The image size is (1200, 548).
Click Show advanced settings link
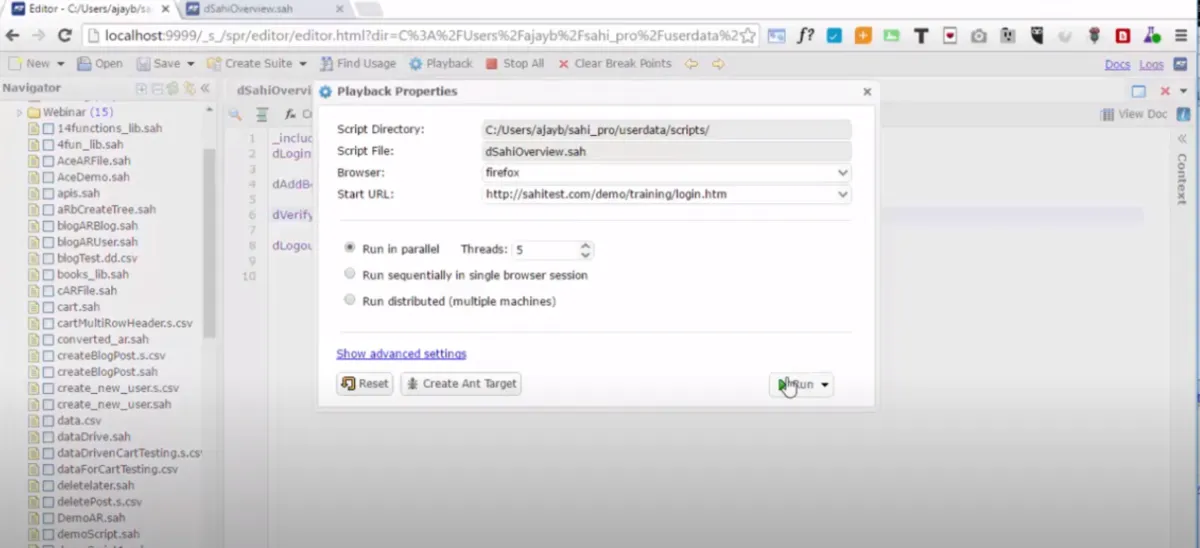401,354
